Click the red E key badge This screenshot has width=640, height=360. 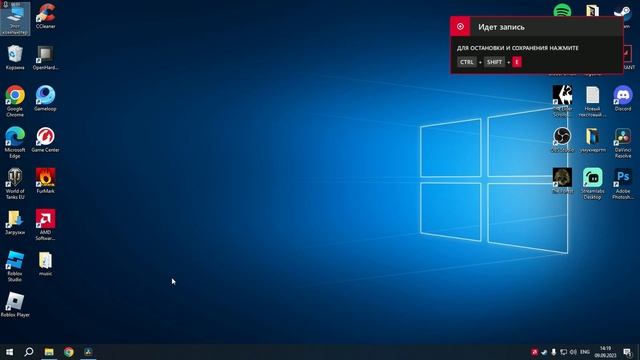(517, 62)
